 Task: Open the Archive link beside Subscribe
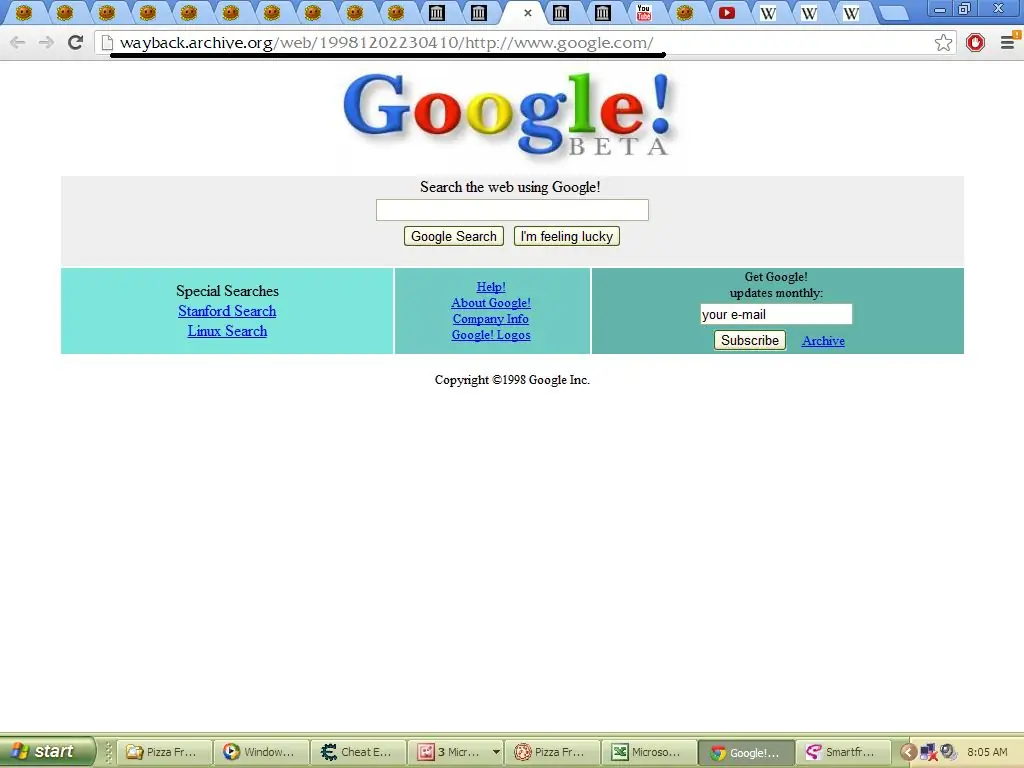(824, 341)
